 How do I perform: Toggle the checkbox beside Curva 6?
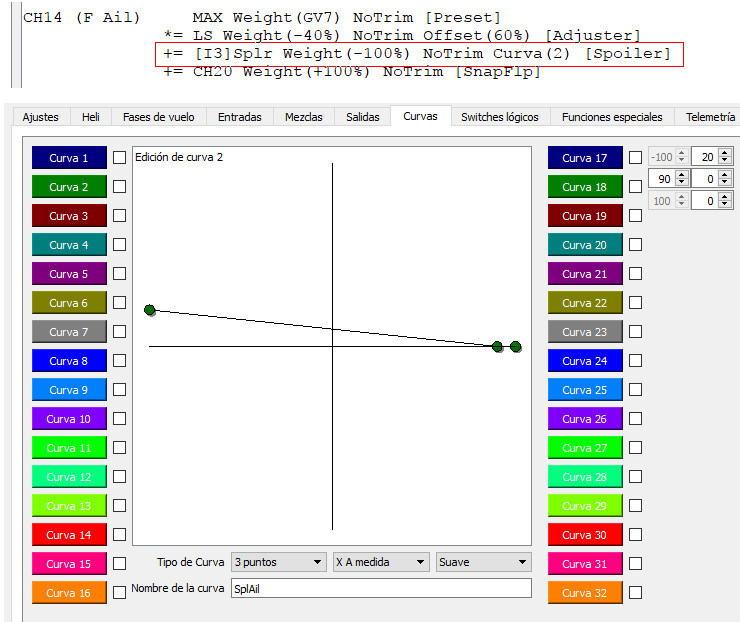(x=119, y=303)
